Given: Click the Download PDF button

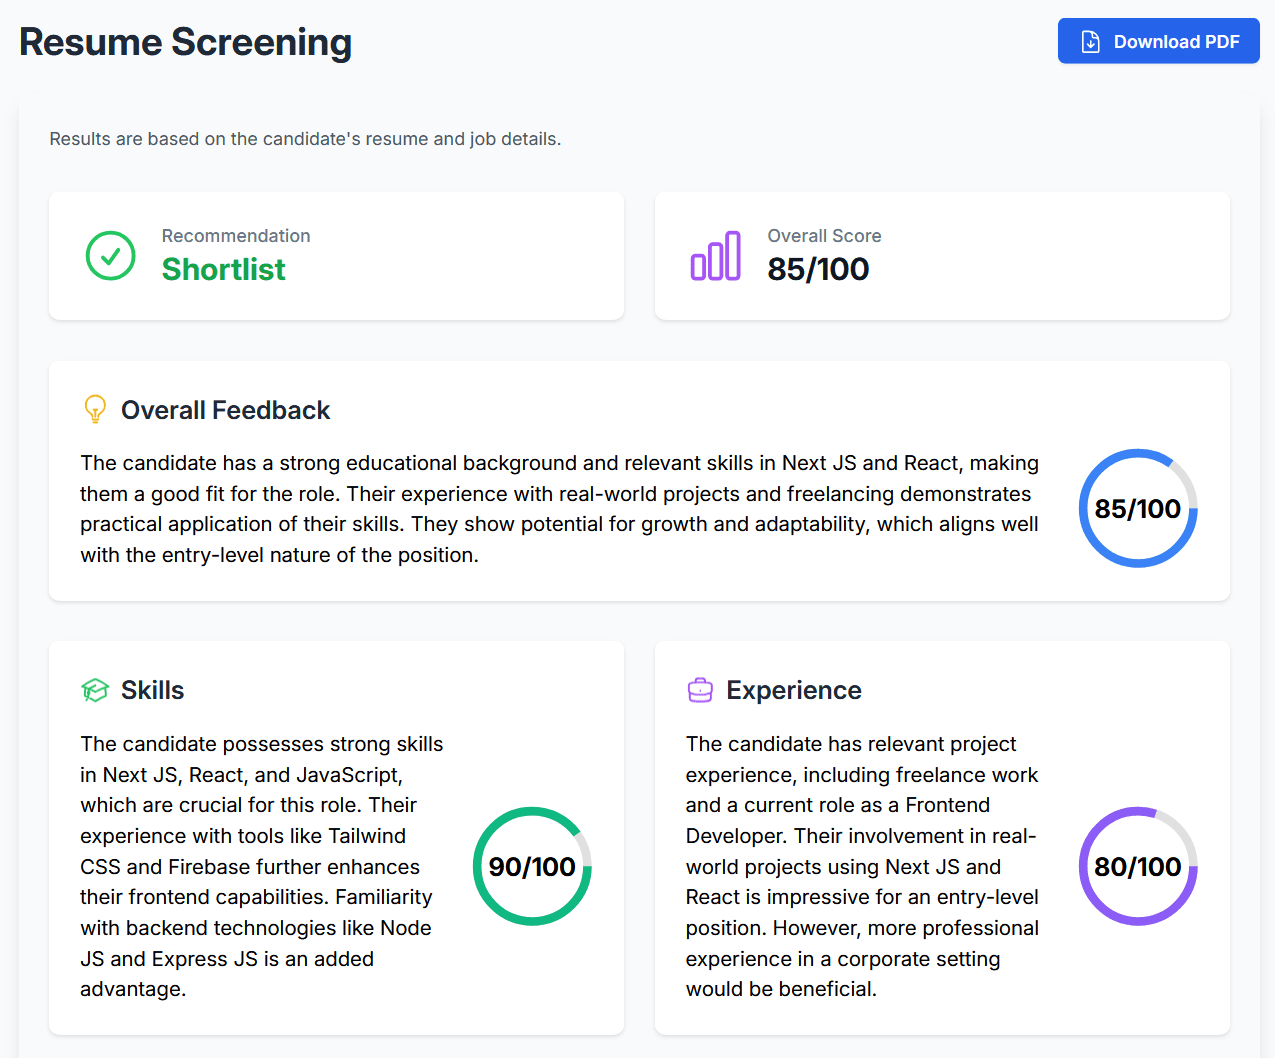Looking at the screenshot, I should coord(1158,42).
